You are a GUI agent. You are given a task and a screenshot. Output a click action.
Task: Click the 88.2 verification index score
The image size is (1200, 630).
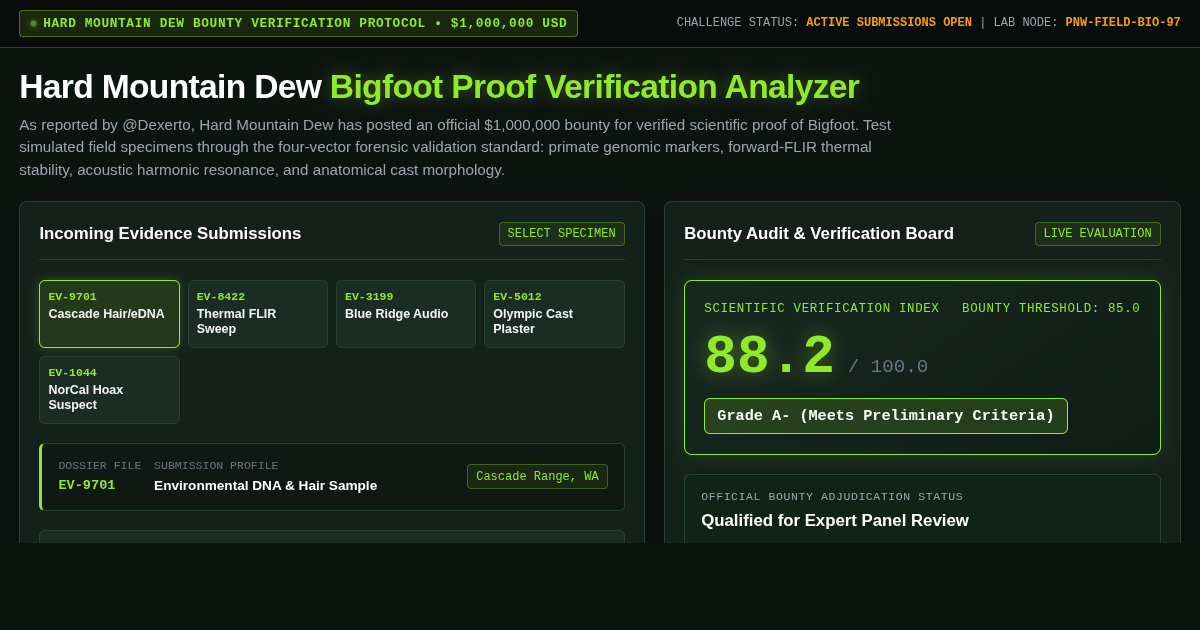[x=769, y=357]
